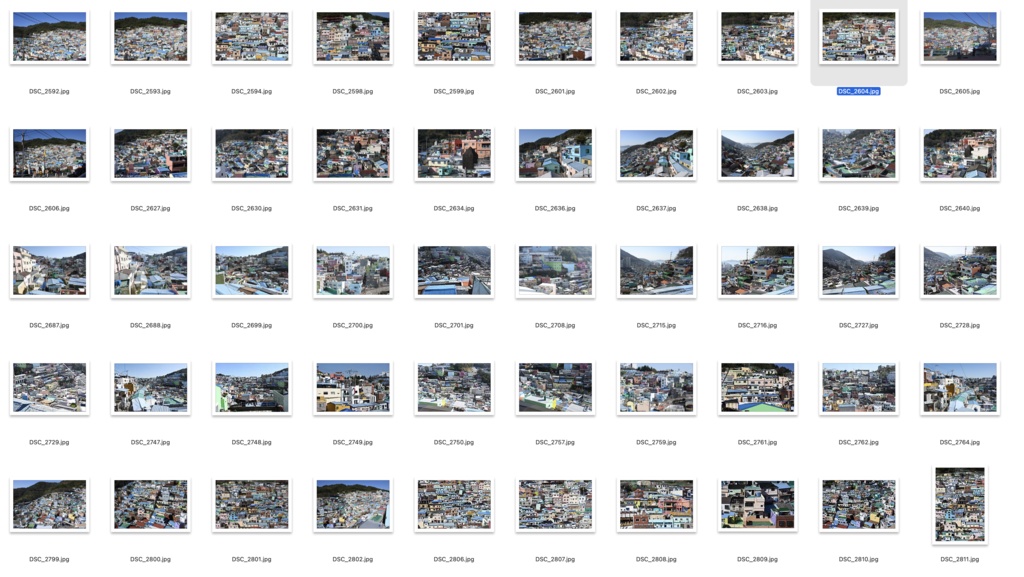The height and width of the screenshot is (577, 1024).
Task: Select the DSC_2606.jpg thumbnail
Action: 50,153
